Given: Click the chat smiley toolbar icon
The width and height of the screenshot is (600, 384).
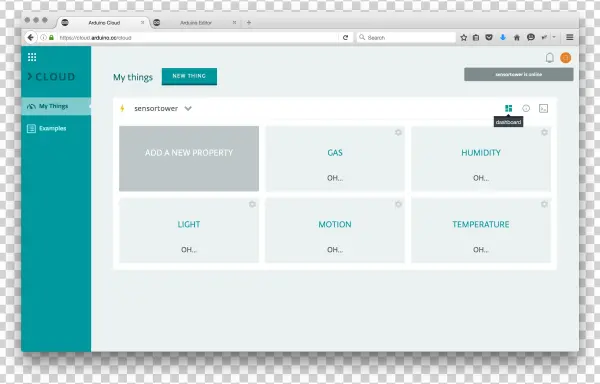Looking at the screenshot, I should click(x=531, y=37).
